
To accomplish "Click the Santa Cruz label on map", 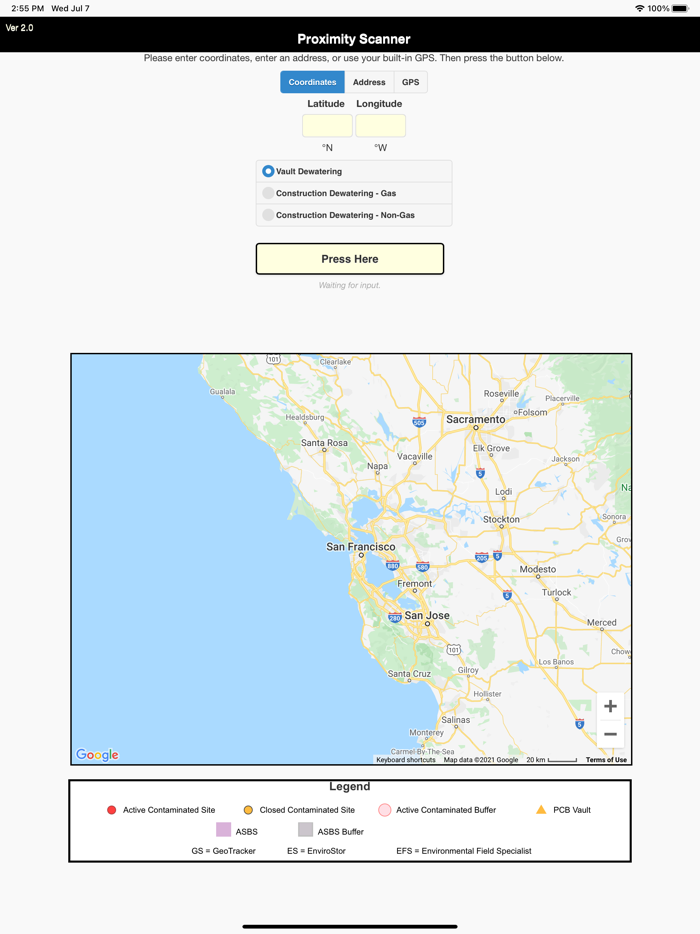I will point(409,674).
